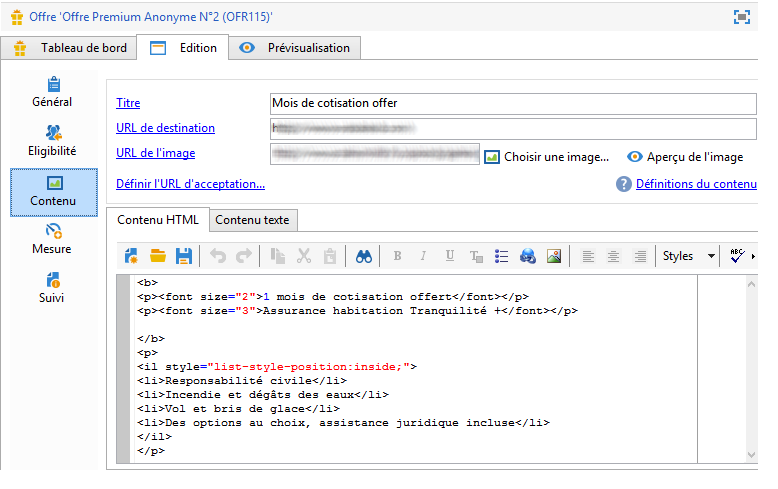Insert an image via toolbar icon
This screenshot has width=778, height=489.
554,256
